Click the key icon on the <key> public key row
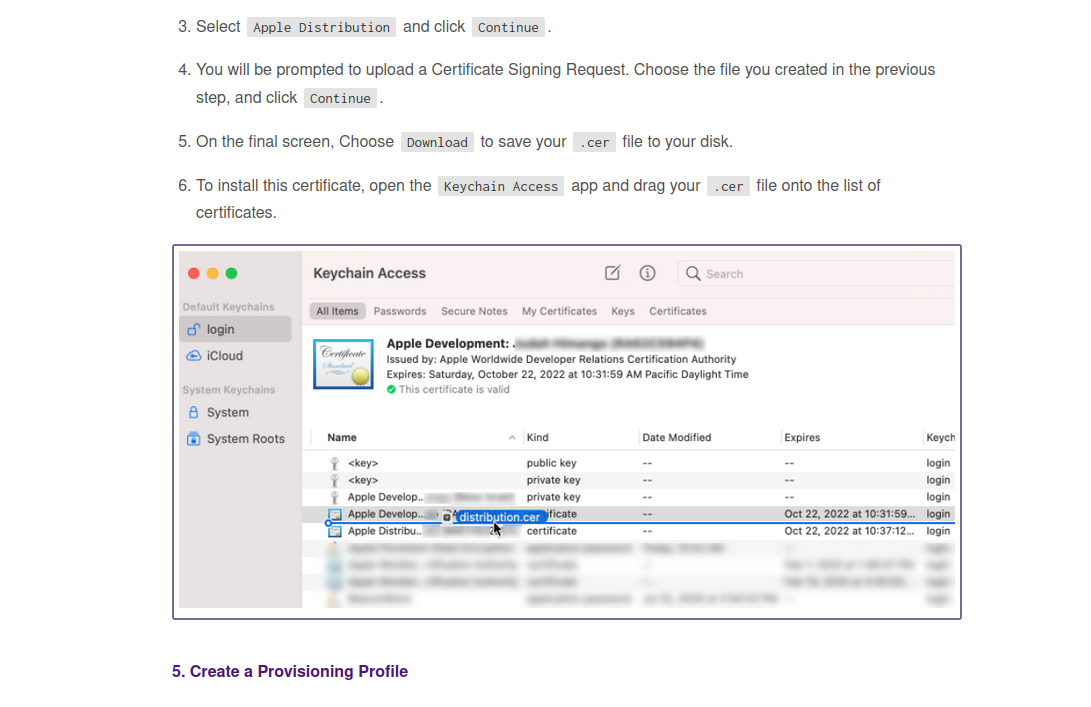Screen dimensions: 1091x707 pos(333,463)
